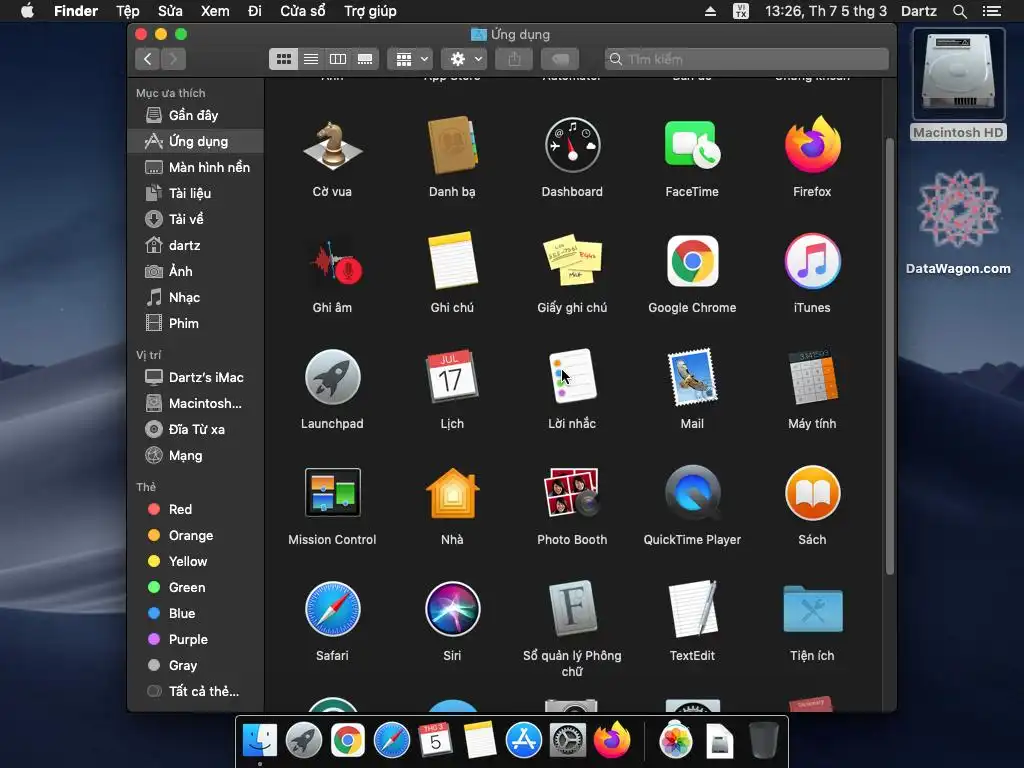Select the Giấy ghi chú stickies app
Image resolution: width=1024 pixels, height=768 pixels.
coord(572,261)
